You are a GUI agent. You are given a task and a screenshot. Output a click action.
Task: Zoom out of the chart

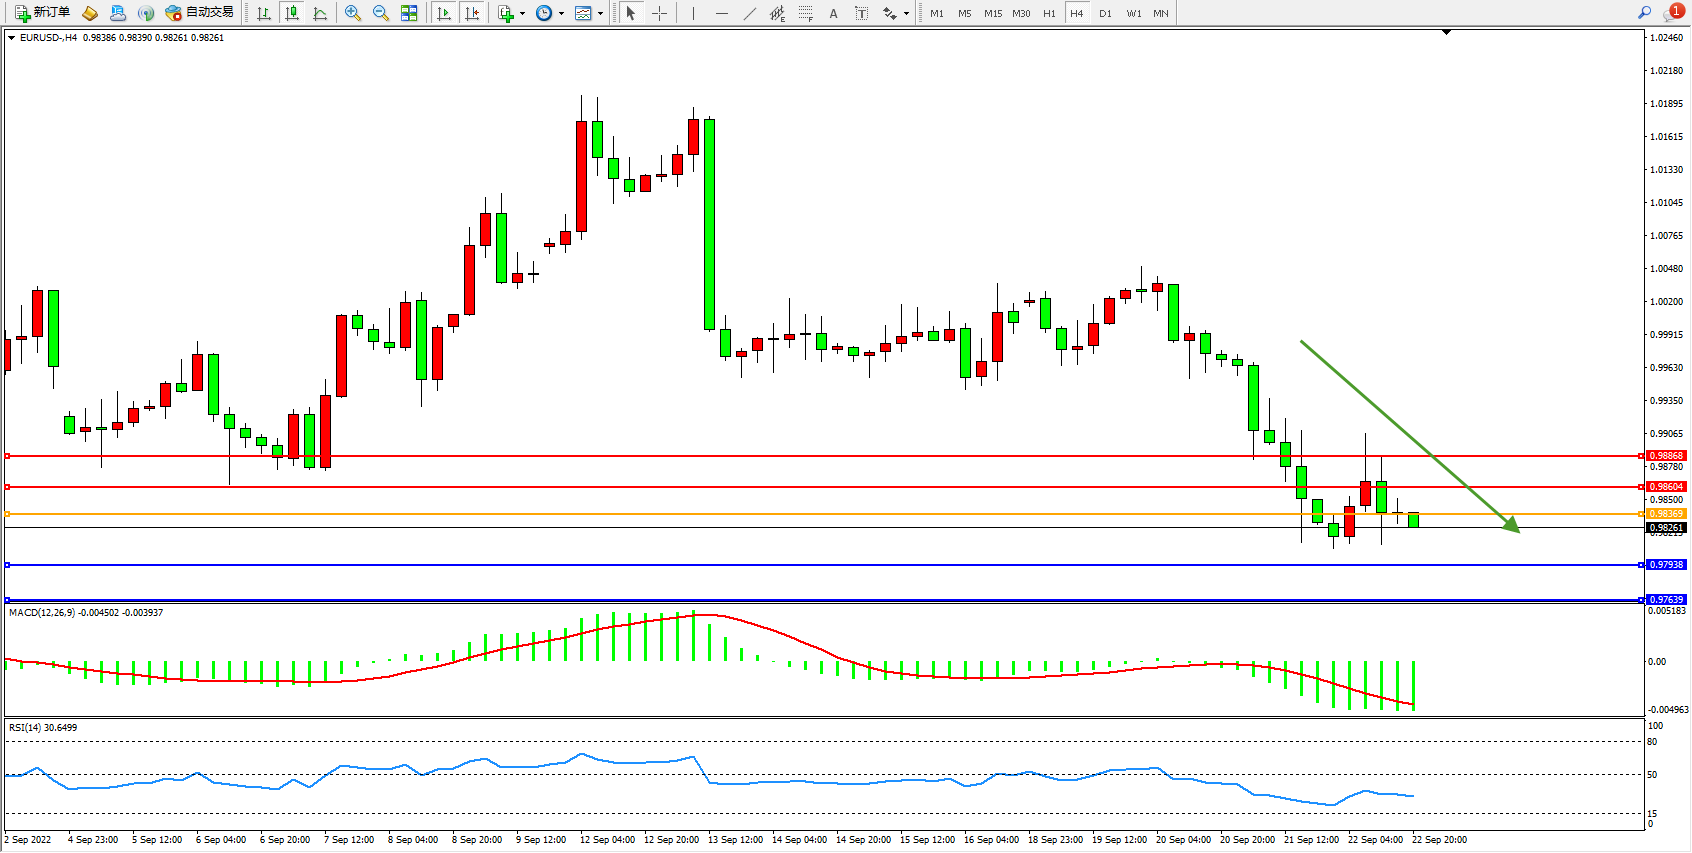[380, 13]
